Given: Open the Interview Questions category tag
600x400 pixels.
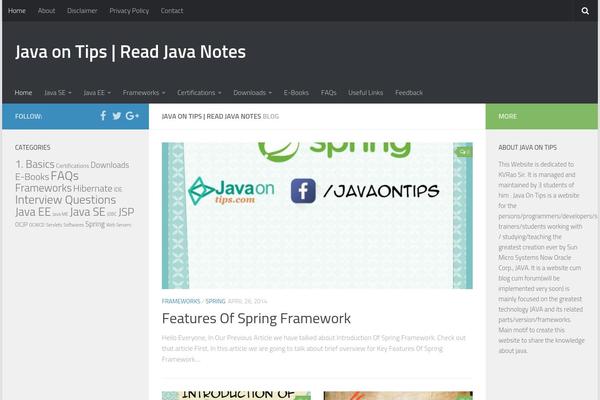Looking at the screenshot, I should pyautogui.click(x=65, y=200).
